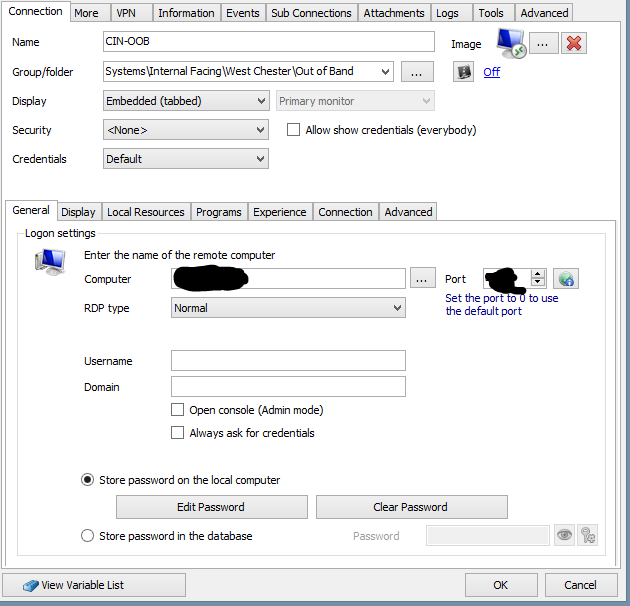Open the Security dropdown

click(186, 130)
